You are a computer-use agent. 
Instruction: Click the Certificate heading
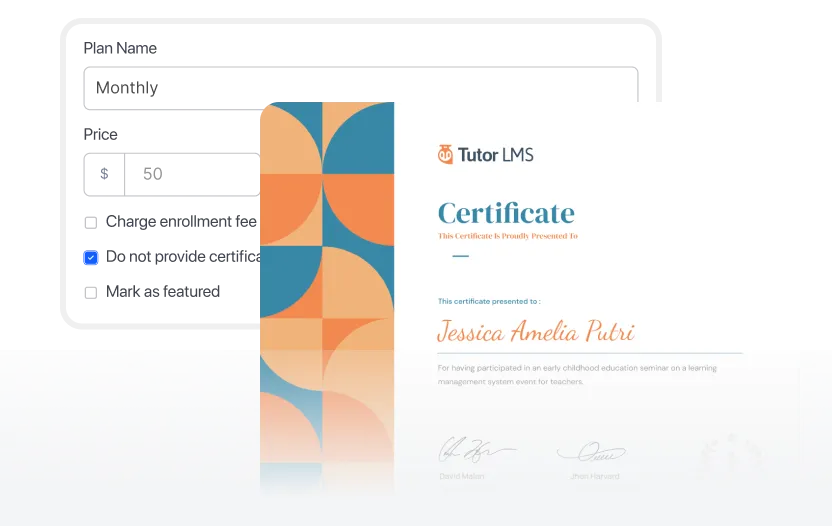[506, 213]
